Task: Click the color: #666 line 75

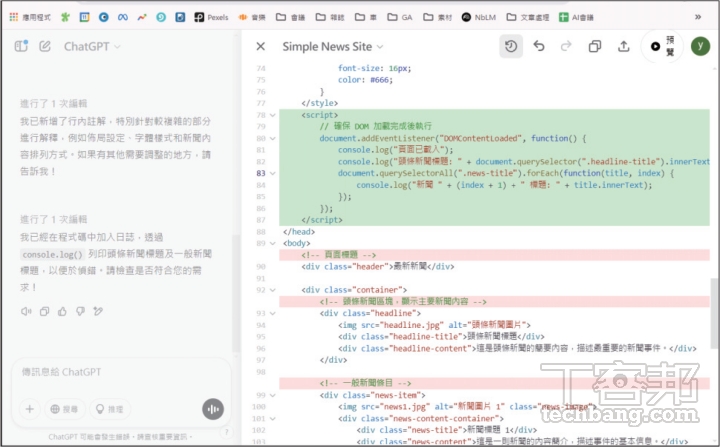Action: (x=366, y=80)
